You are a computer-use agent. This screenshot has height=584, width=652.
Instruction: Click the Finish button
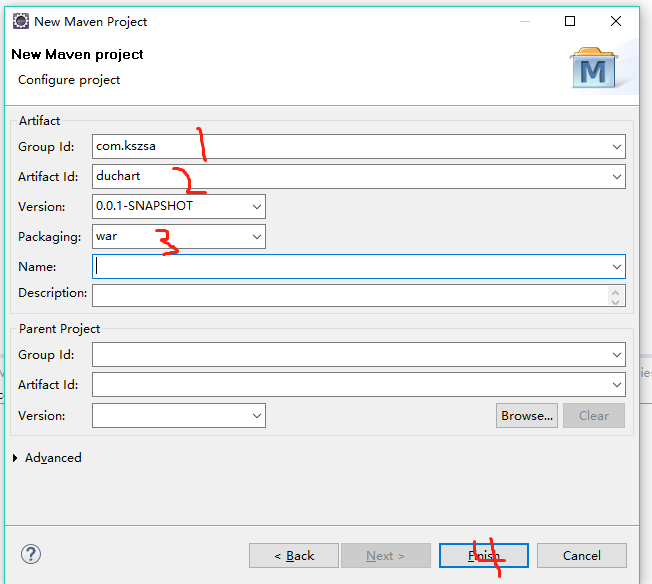[484, 555]
